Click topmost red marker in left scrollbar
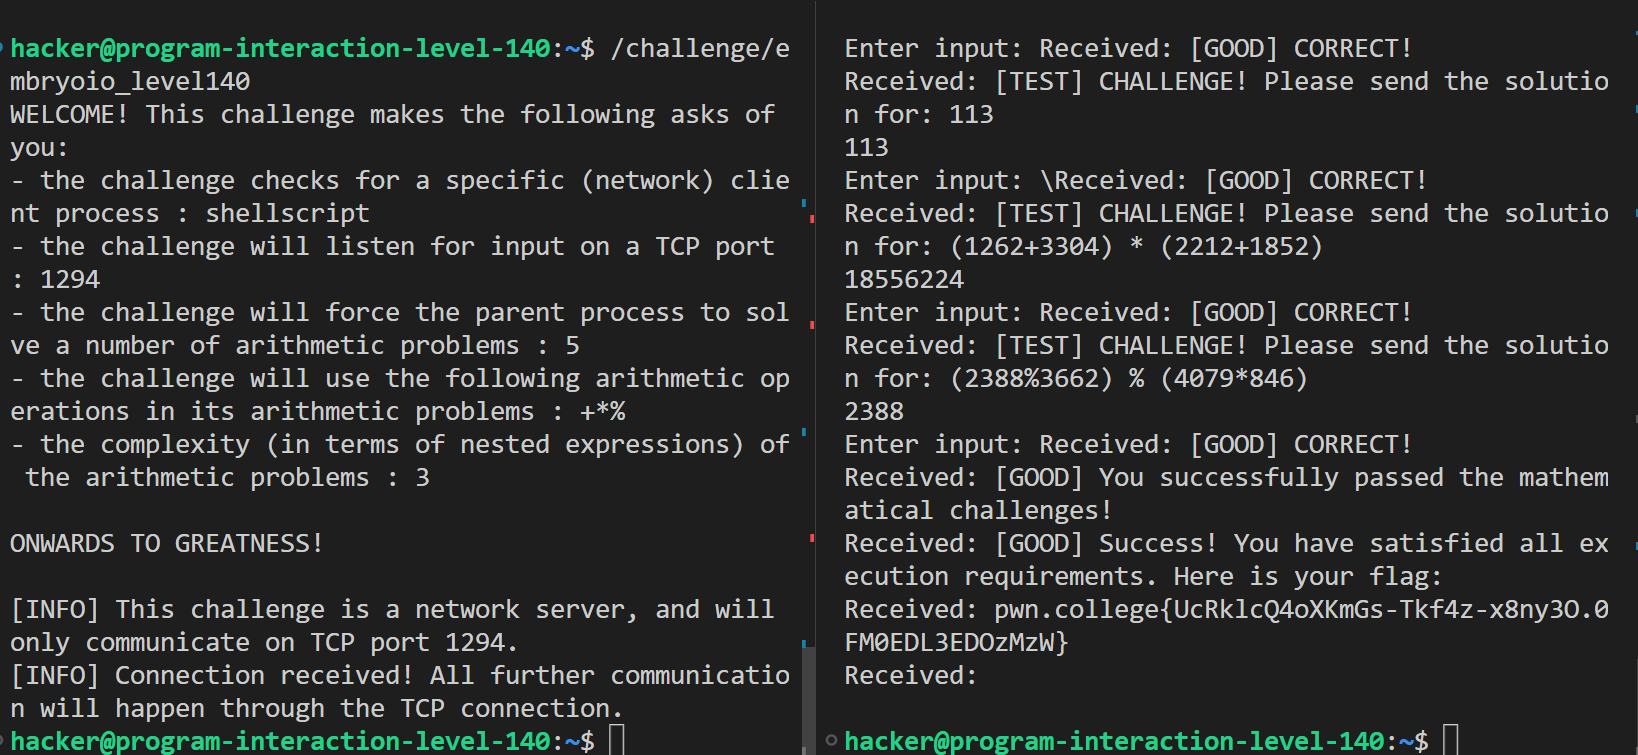 (x=811, y=218)
